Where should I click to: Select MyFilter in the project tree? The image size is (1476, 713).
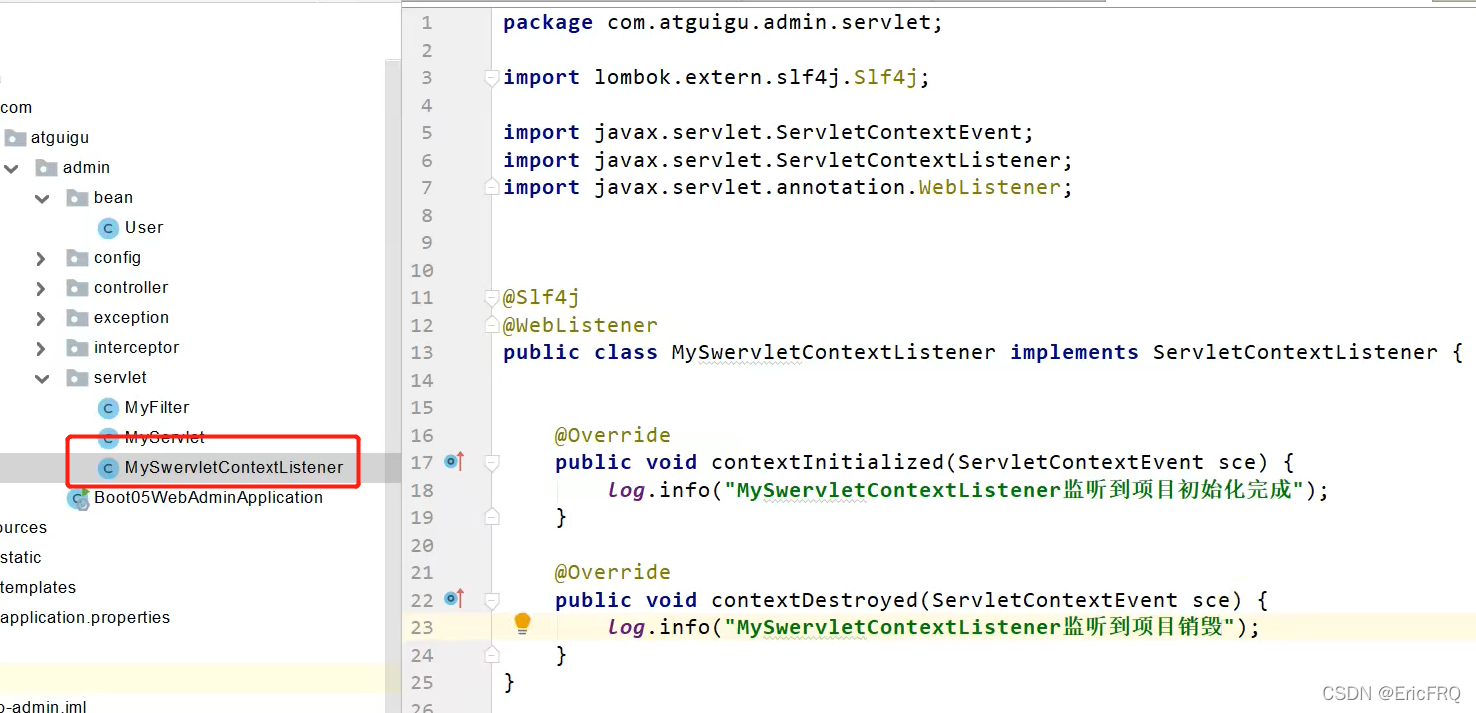[157, 408]
